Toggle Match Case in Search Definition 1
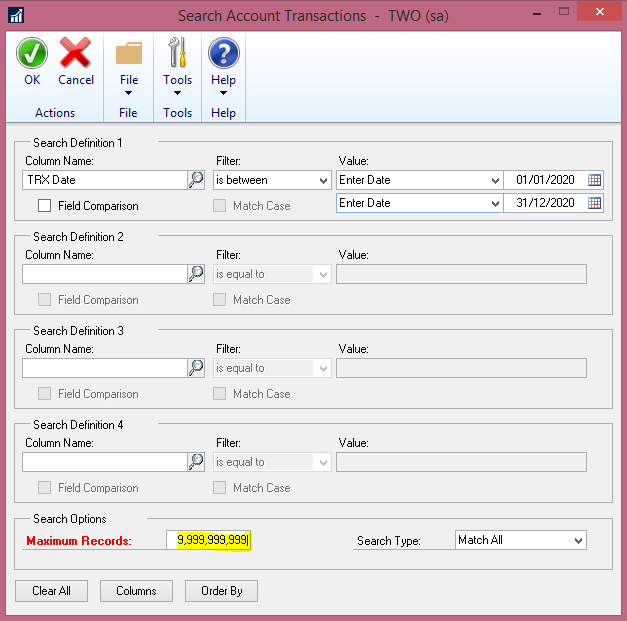Viewport: 627px width, 621px height. point(220,206)
